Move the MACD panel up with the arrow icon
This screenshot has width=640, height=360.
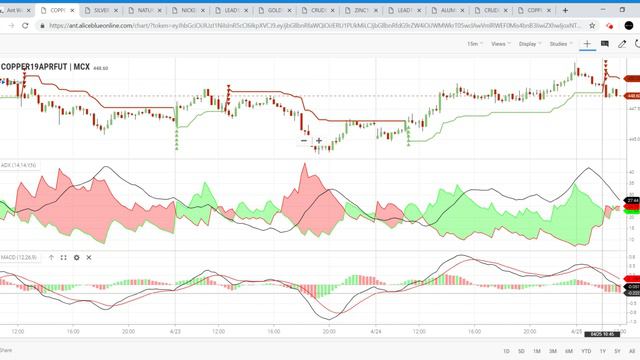coord(51,258)
